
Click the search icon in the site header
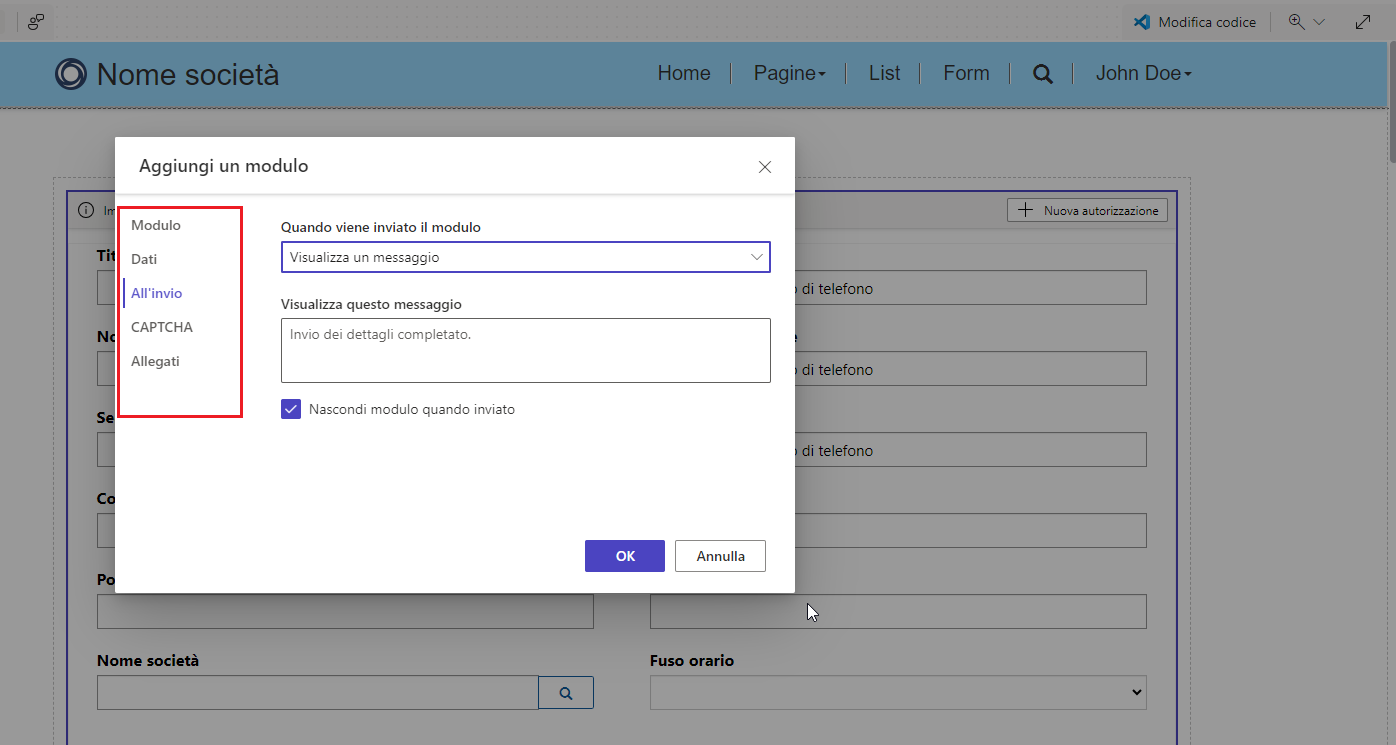1042,74
